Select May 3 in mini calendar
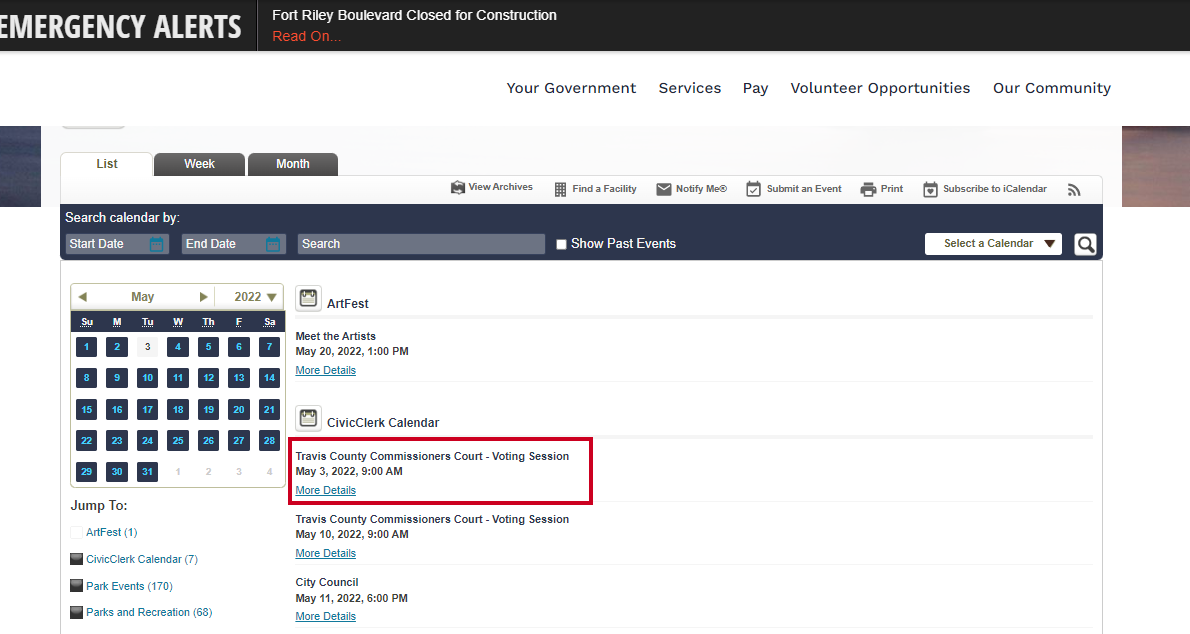 click(x=147, y=347)
